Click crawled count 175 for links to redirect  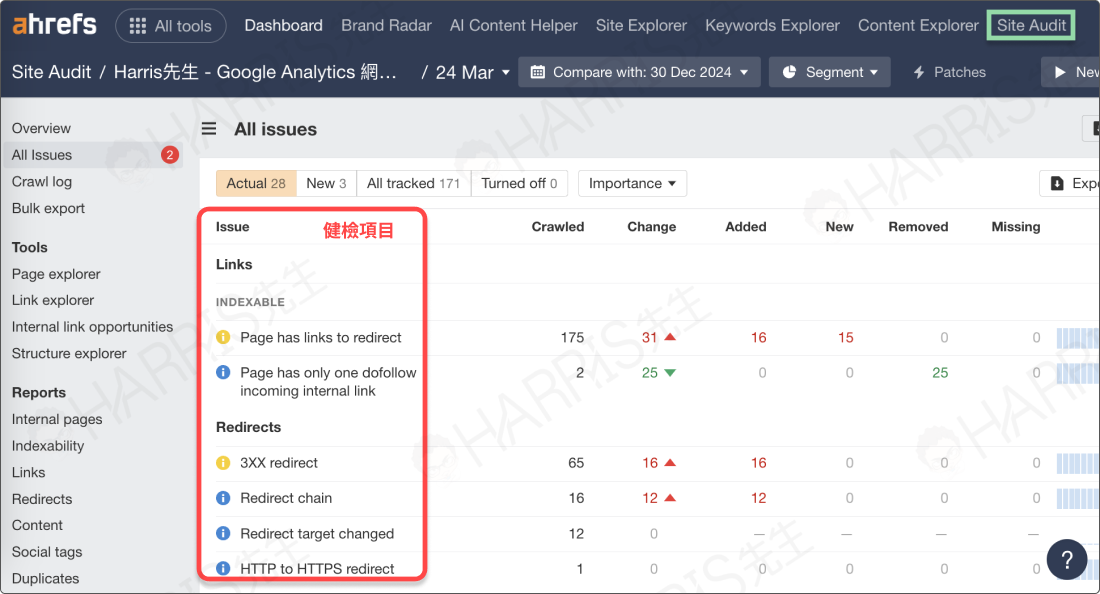coord(572,337)
